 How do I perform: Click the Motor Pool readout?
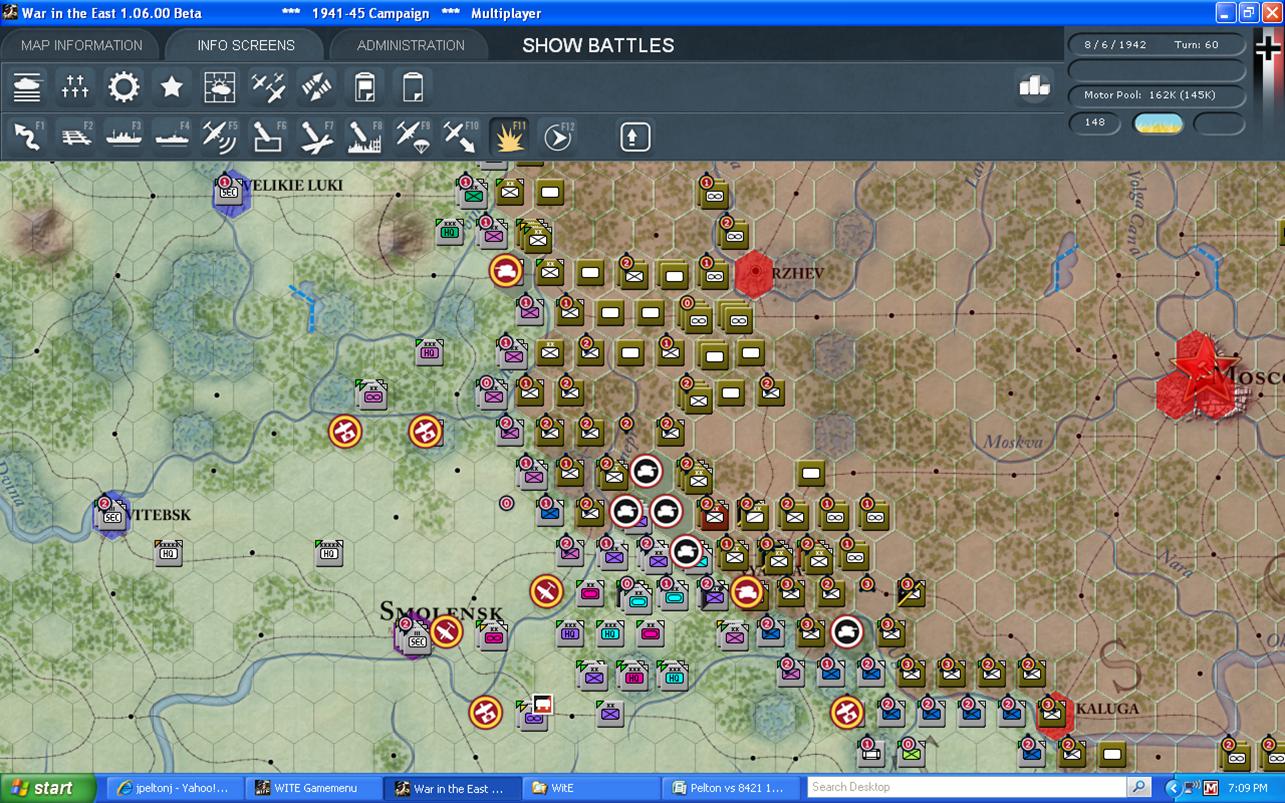point(1157,95)
